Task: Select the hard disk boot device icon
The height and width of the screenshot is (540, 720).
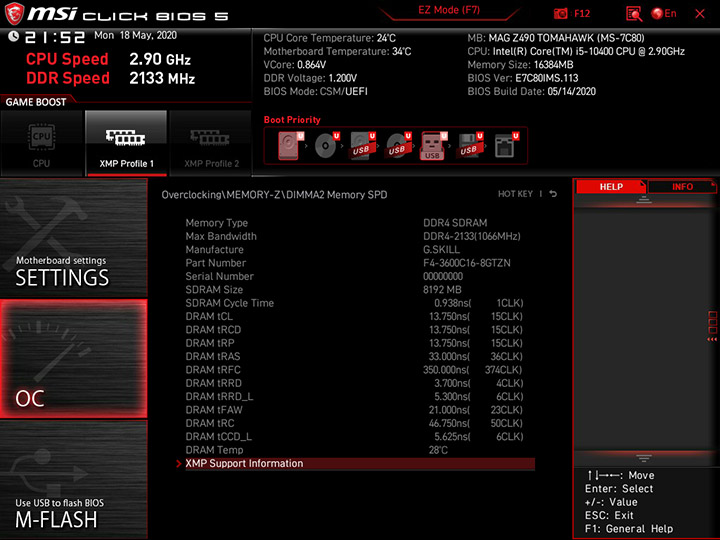Action: [x=291, y=146]
